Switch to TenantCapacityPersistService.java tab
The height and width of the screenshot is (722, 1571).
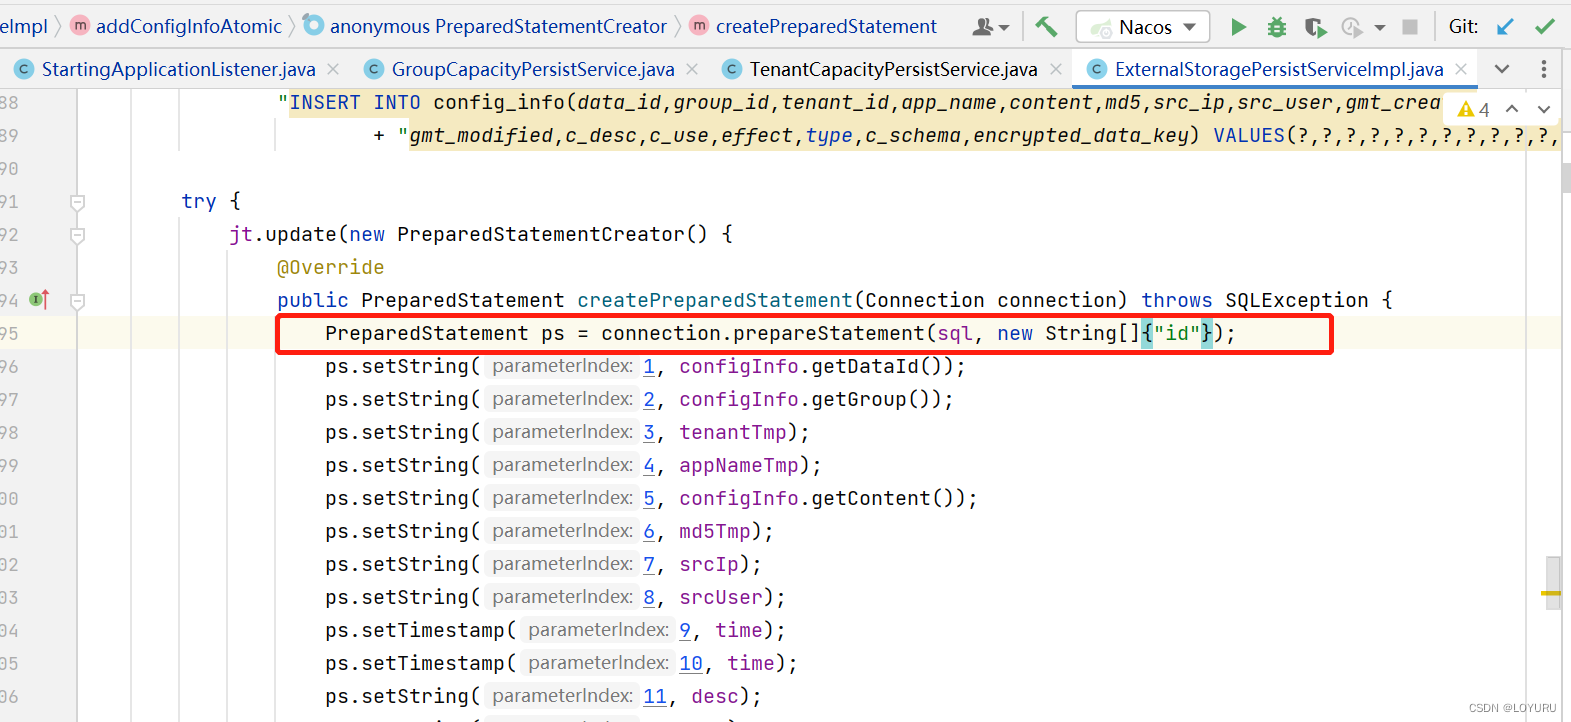[x=893, y=69]
